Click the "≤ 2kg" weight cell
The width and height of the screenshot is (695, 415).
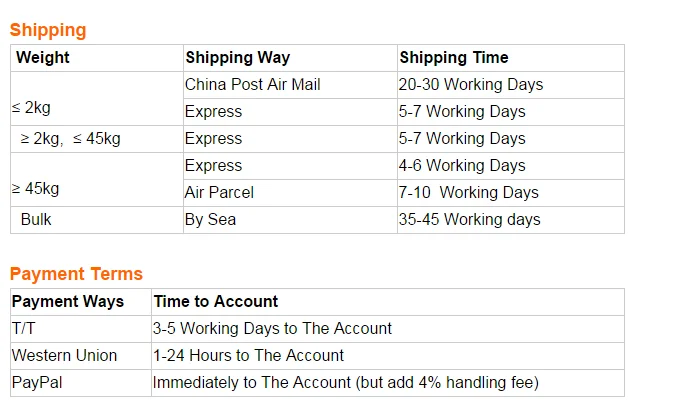click(x=31, y=108)
